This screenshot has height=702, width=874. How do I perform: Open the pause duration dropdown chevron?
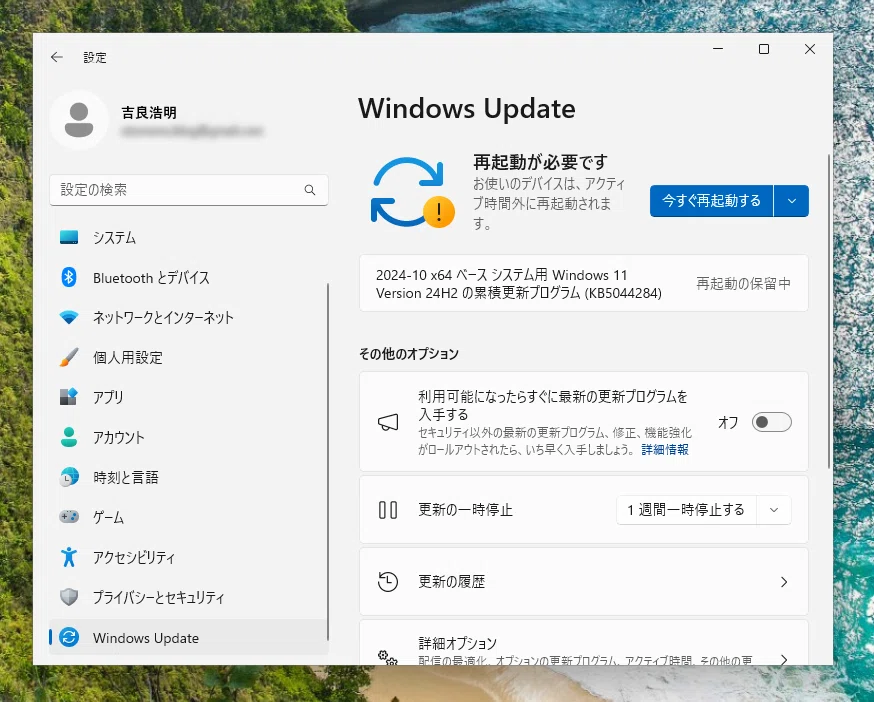[x=774, y=510]
